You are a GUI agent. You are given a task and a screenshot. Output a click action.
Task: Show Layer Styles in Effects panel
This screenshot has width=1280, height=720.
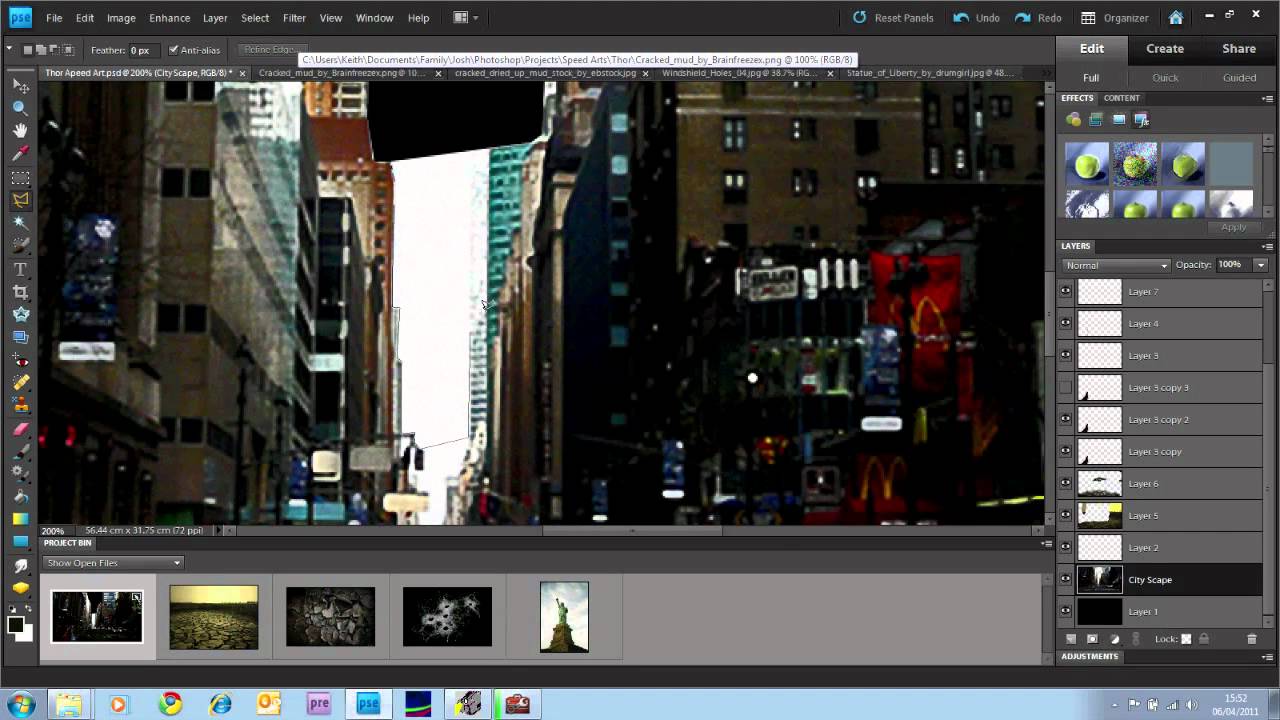[1096, 119]
